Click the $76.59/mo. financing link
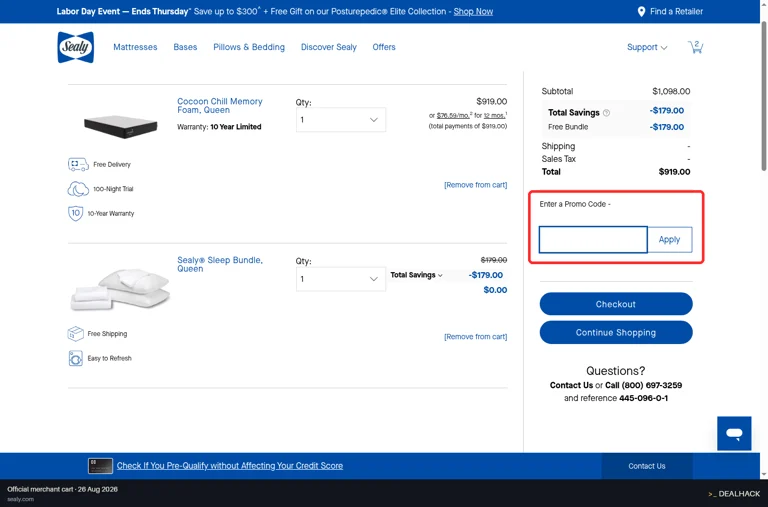Viewport: 768px width, 507px height. (x=454, y=116)
